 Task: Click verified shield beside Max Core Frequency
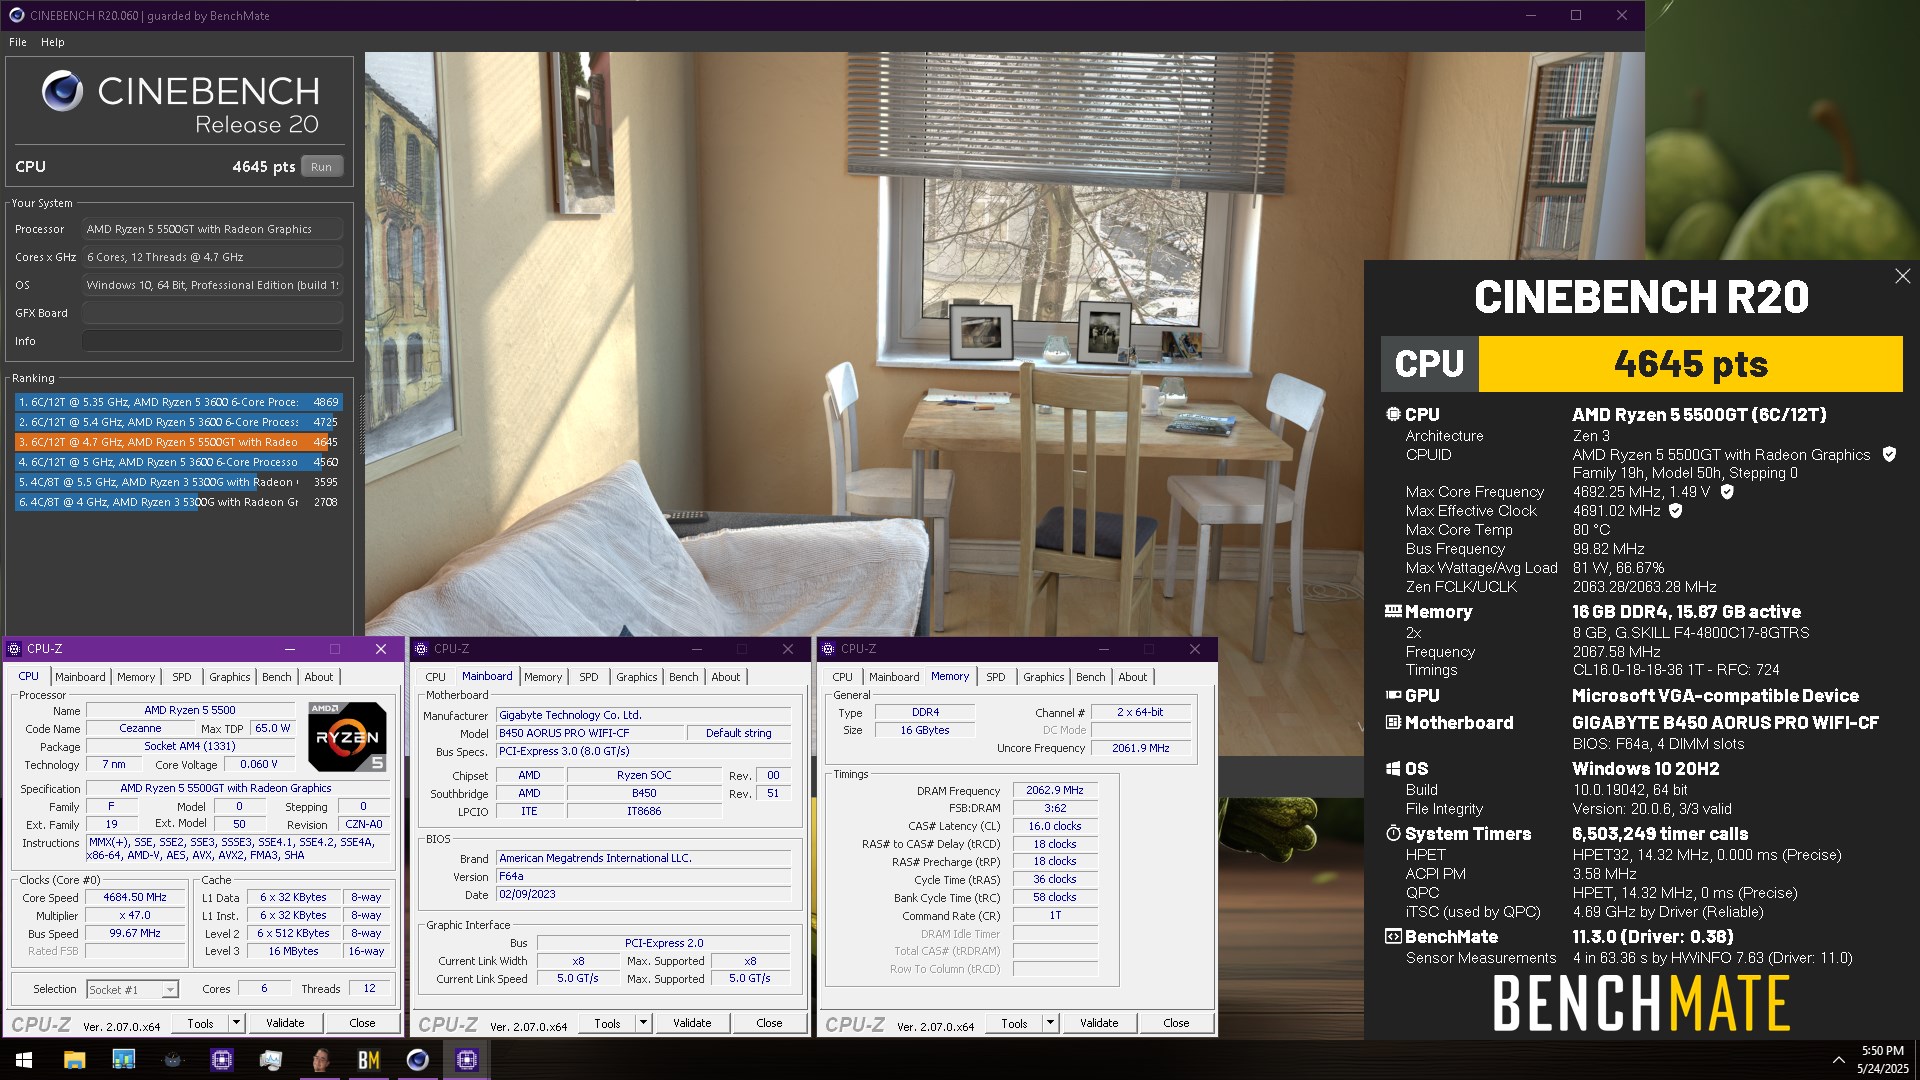point(1727,492)
